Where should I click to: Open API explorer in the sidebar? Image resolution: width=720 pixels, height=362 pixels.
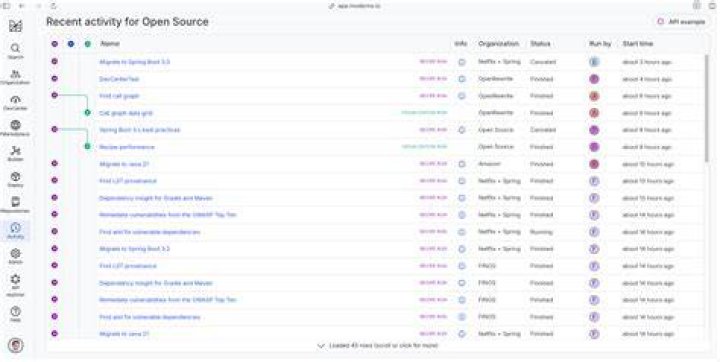[x=15, y=285]
